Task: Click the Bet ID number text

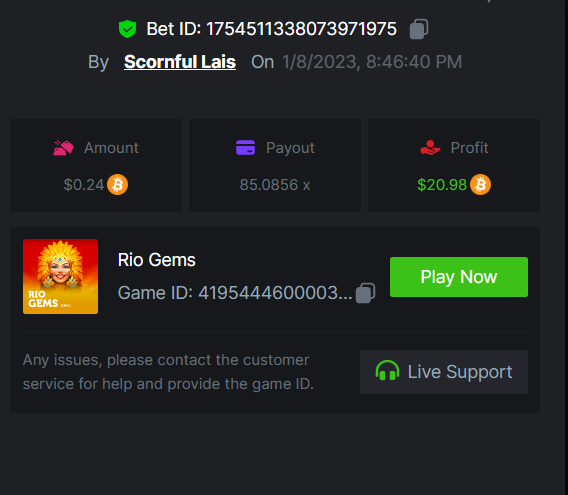Action: [301, 29]
